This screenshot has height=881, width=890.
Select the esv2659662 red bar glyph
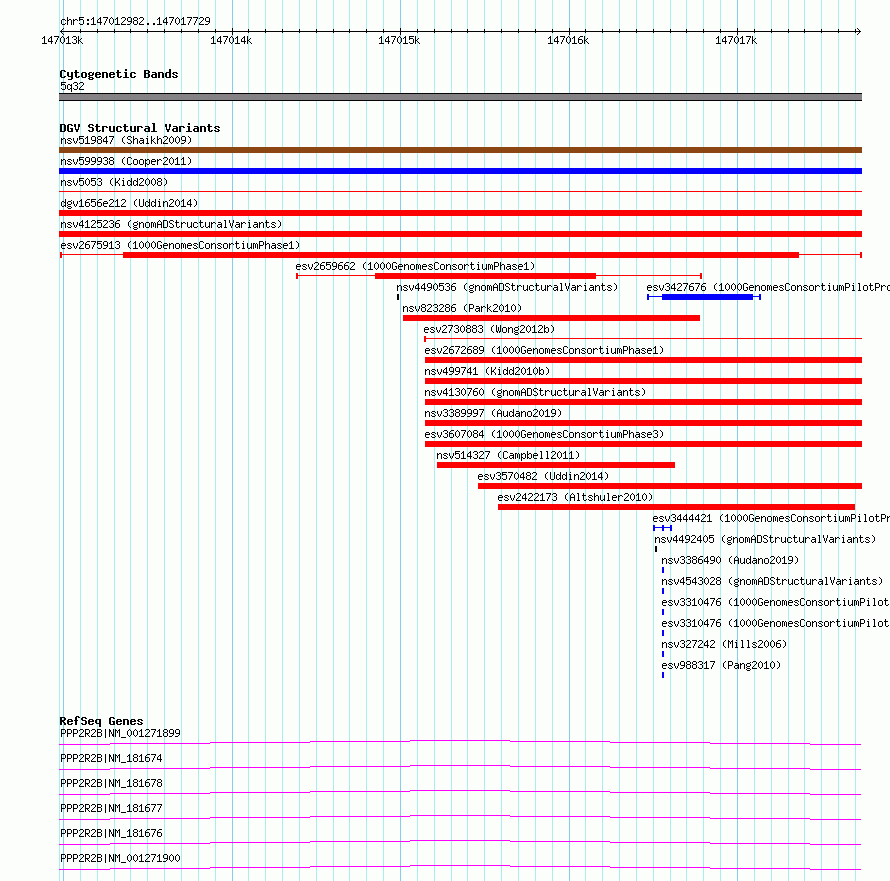point(499,276)
